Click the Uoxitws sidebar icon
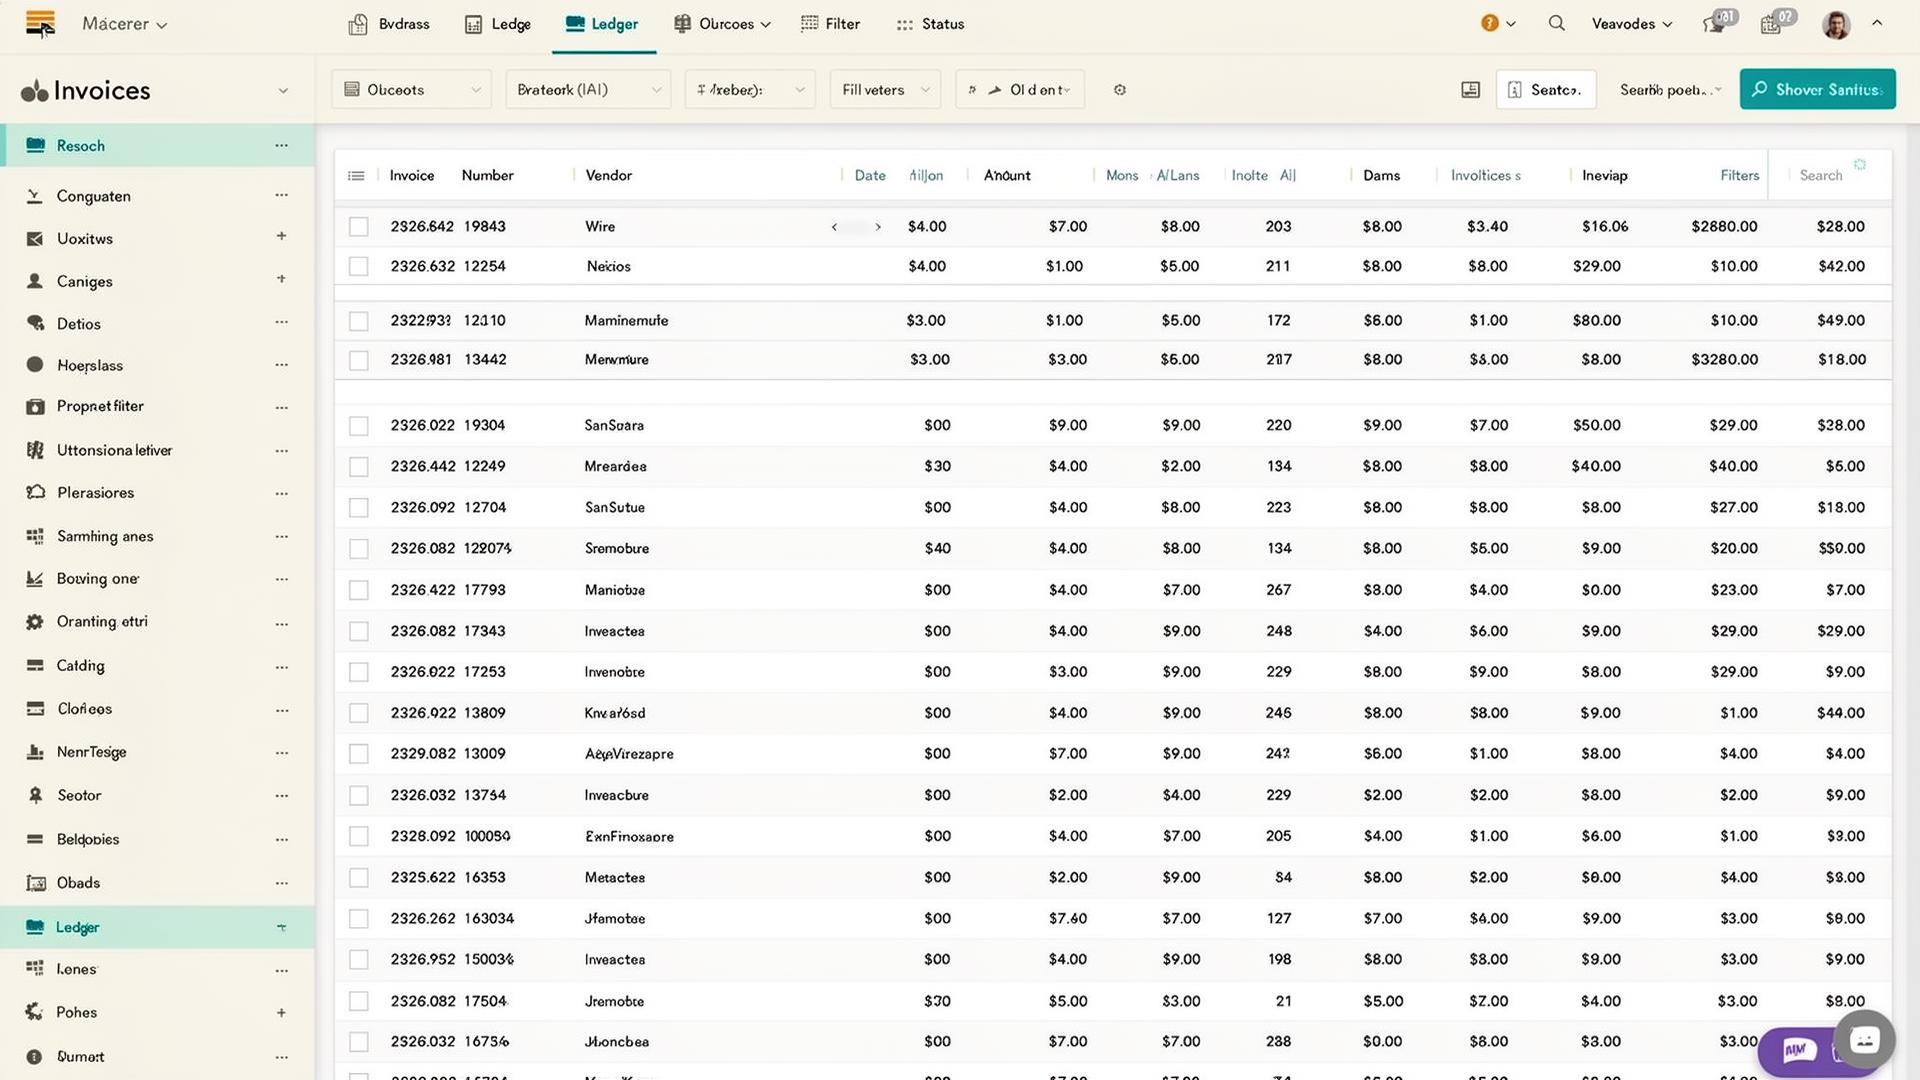Viewport: 1920px width, 1080px height. [35, 239]
